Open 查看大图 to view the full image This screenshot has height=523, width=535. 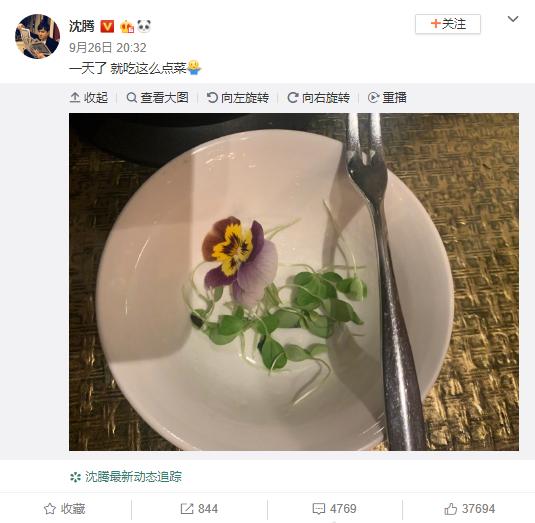coord(157,98)
